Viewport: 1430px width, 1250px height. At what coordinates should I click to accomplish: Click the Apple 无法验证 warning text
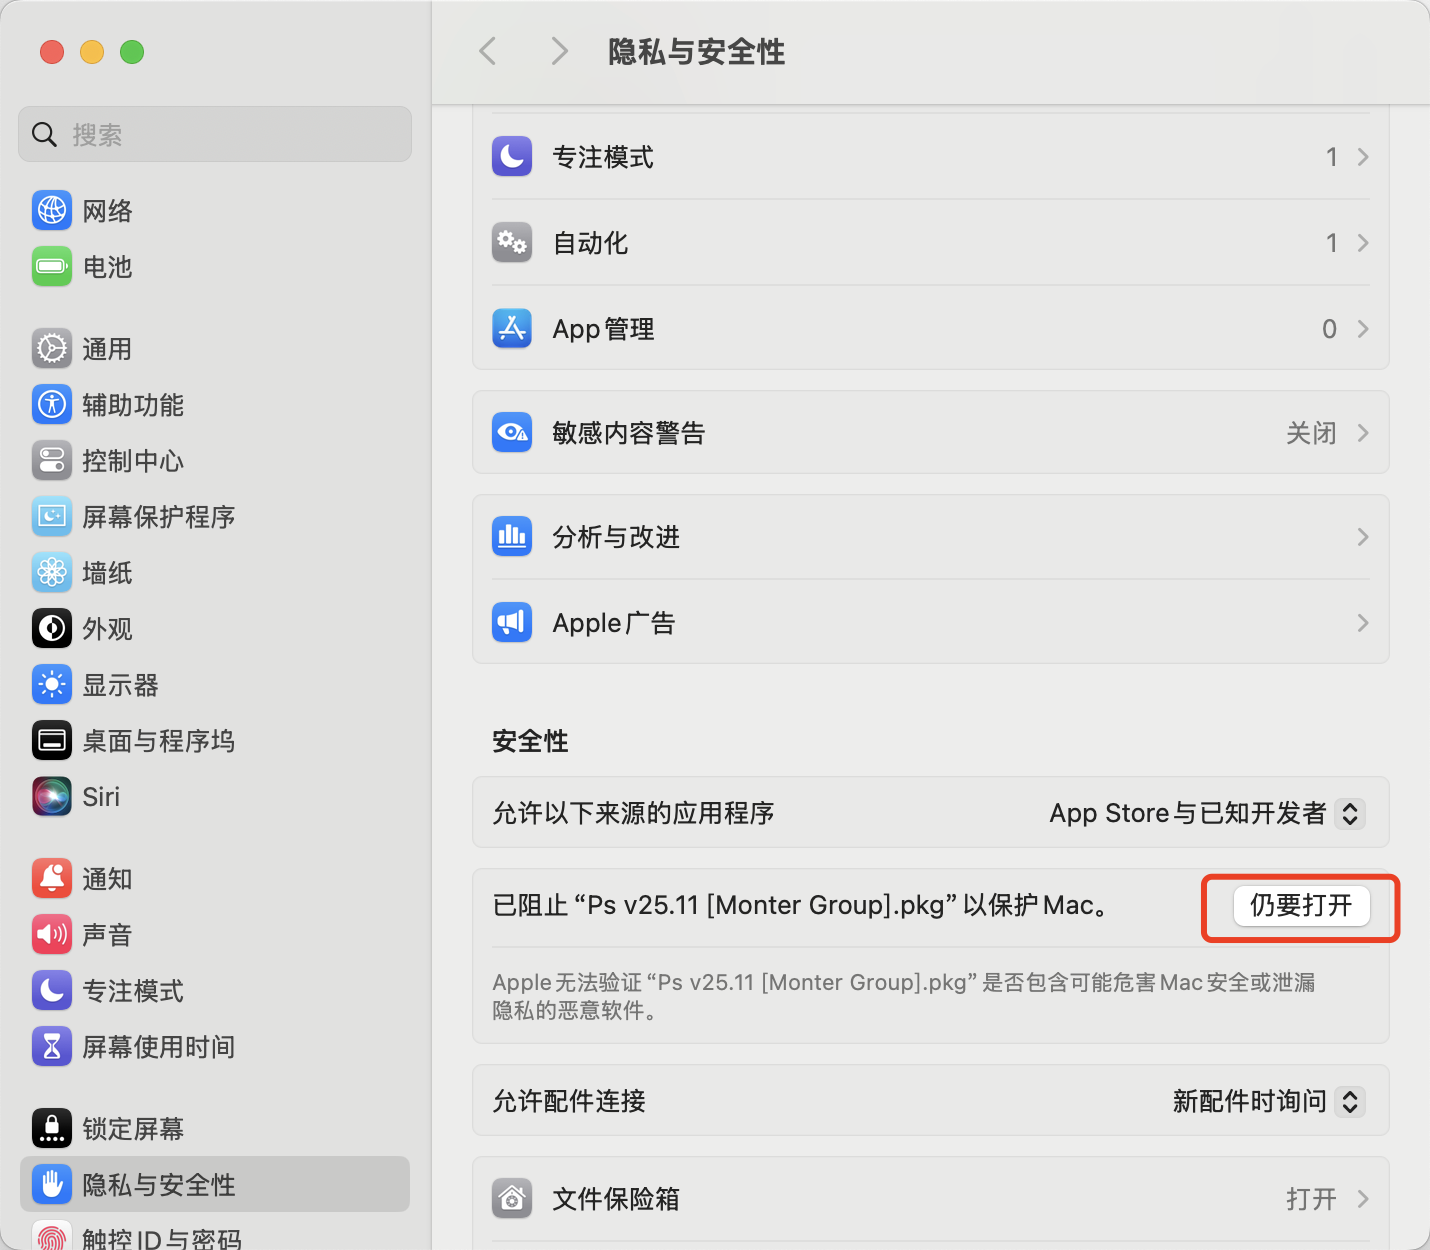[904, 996]
